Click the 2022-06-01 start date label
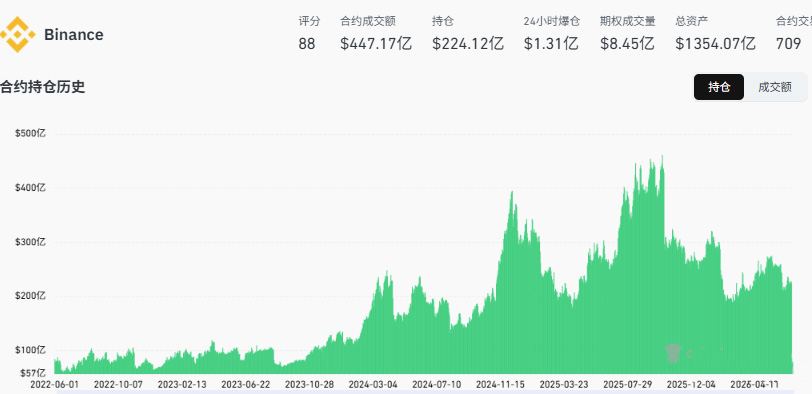Screen dimensions: 812x394 coord(55,385)
